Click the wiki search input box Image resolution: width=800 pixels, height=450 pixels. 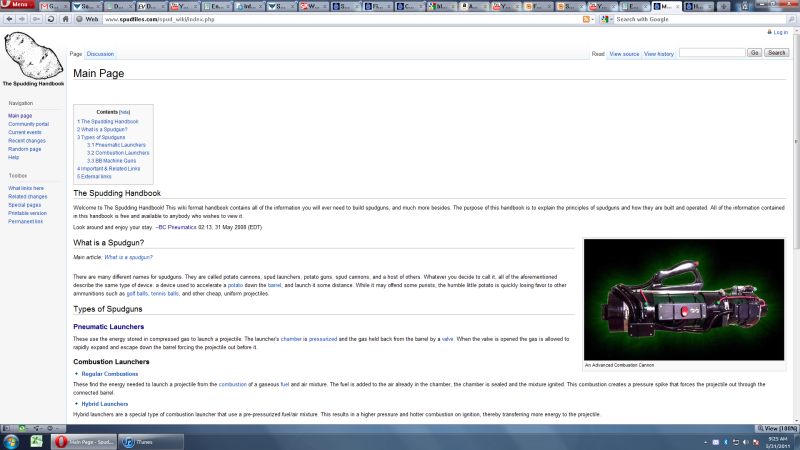tap(712, 53)
